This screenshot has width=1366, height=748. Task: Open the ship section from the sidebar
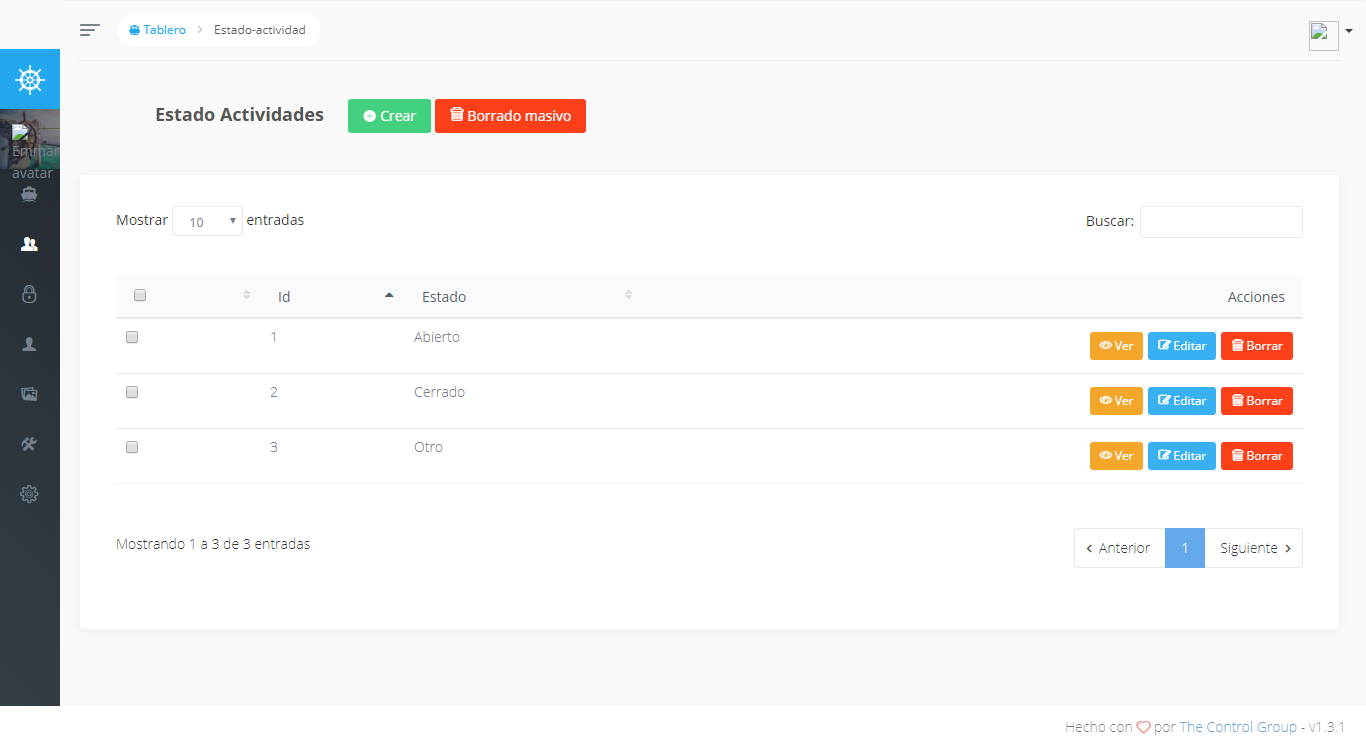pos(29,194)
